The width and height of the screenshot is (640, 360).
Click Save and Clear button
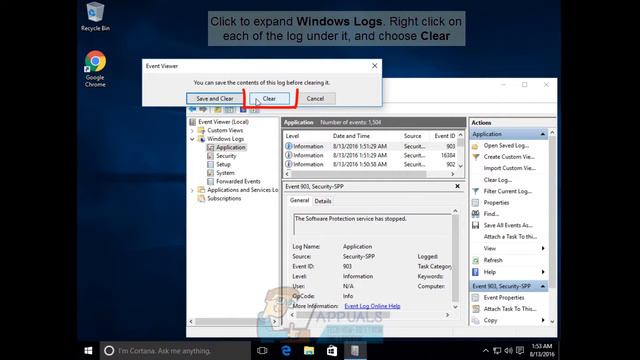[x=215, y=98]
